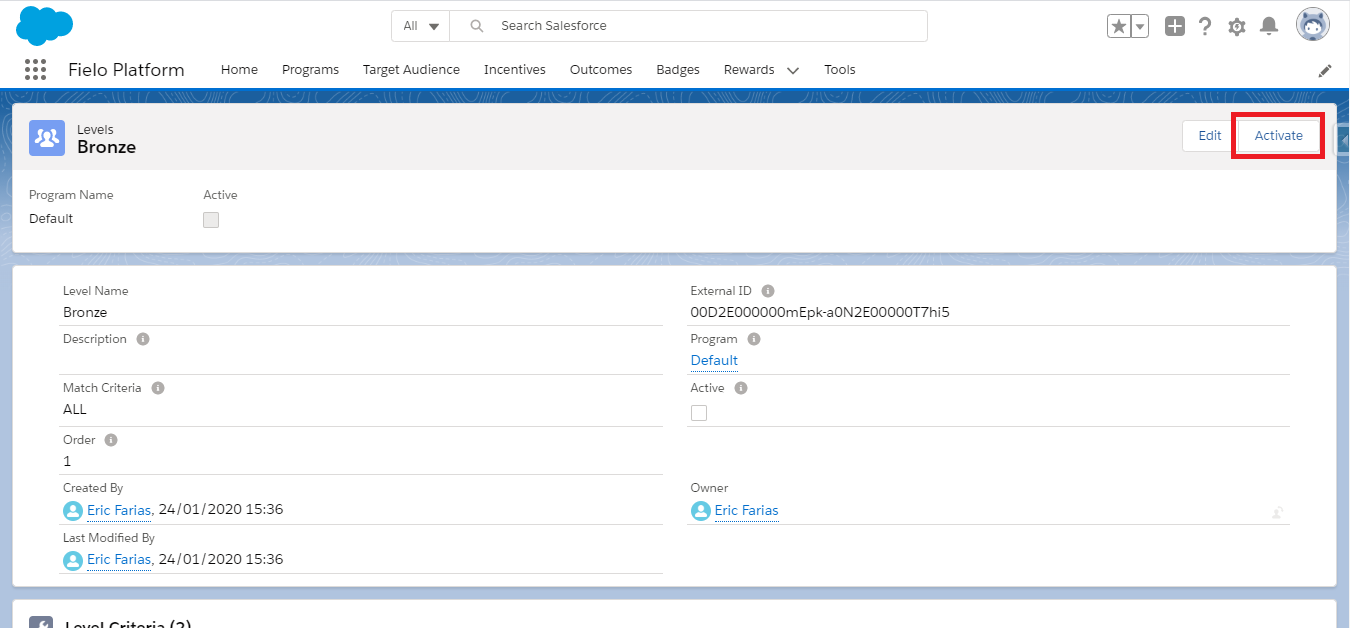The height and width of the screenshot is (628, 1350).
Task: Click the info icon beside Program label
Action: point(754,339)
